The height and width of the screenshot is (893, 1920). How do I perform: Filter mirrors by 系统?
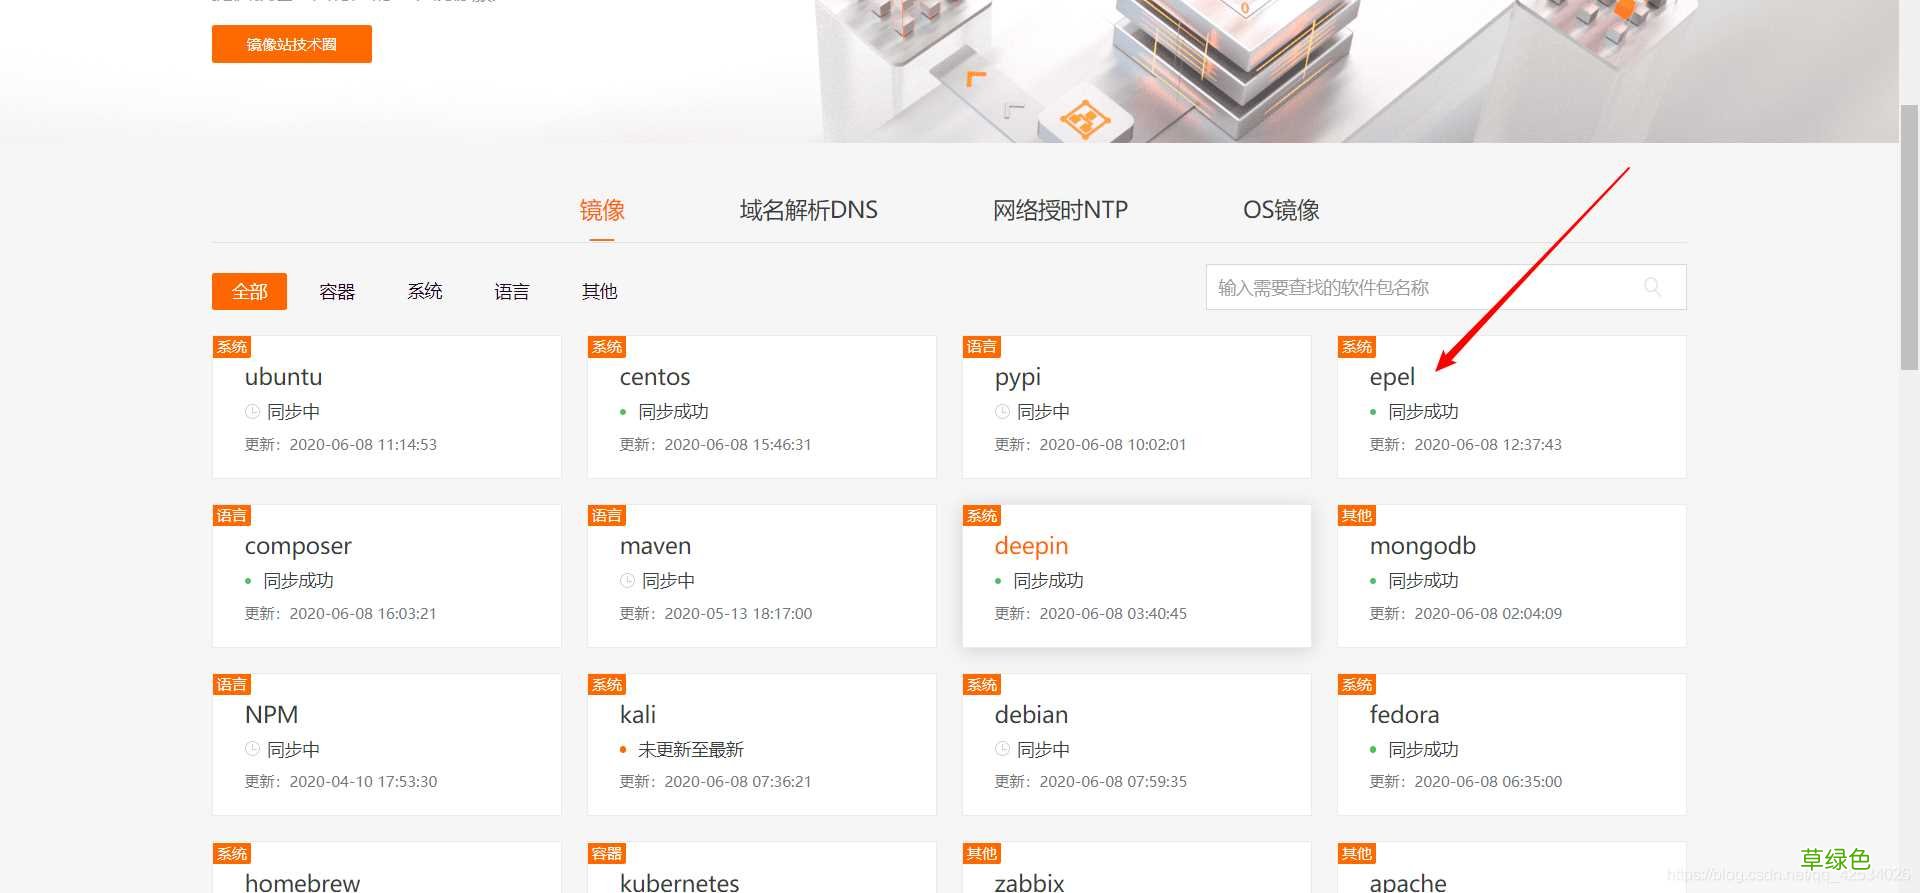point(425,291)
